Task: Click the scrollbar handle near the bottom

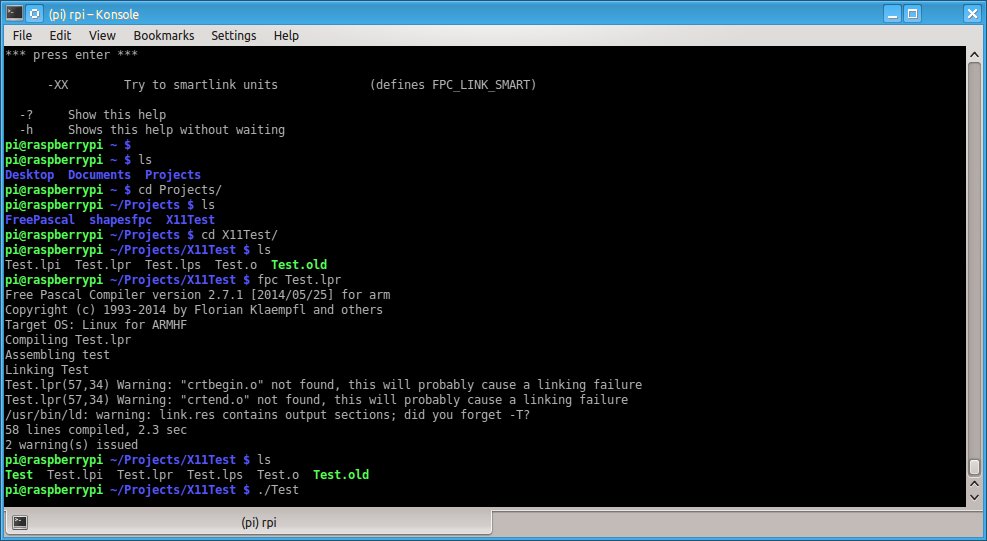Action: tap(974, 467)
